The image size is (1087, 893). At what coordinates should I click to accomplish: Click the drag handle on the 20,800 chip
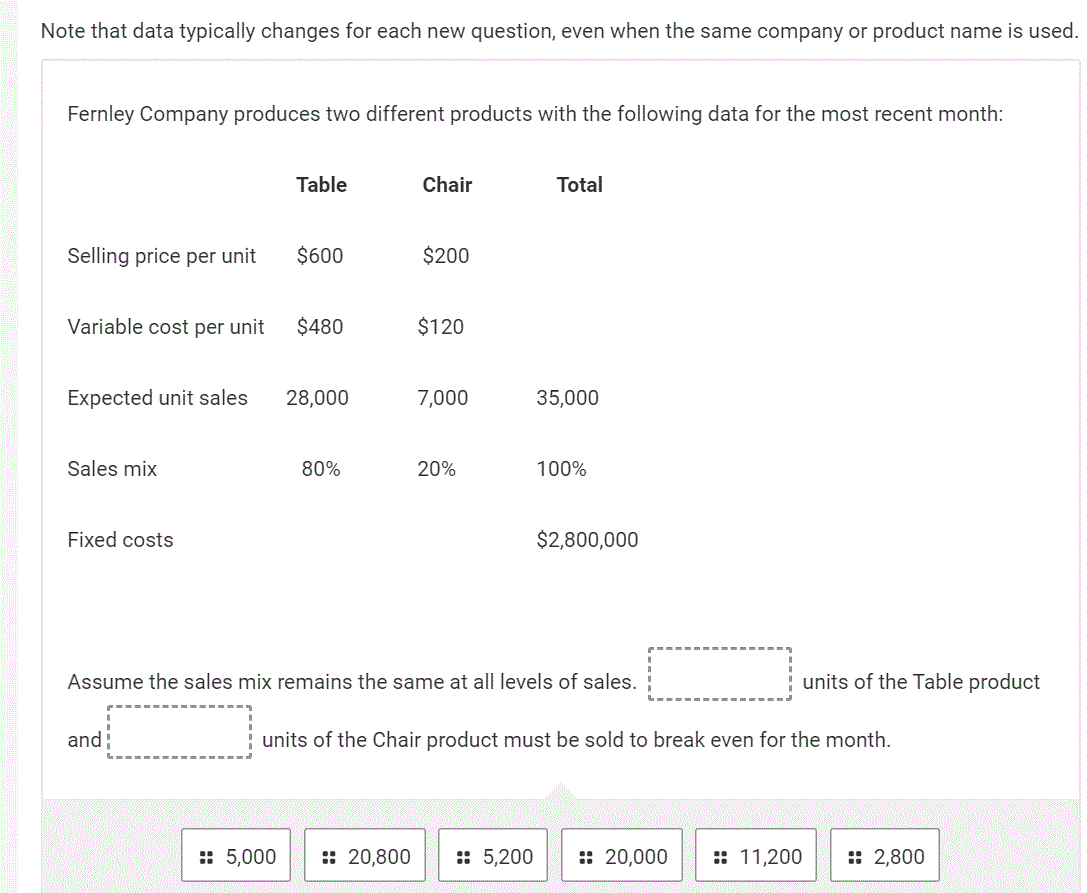click(330, 856)
